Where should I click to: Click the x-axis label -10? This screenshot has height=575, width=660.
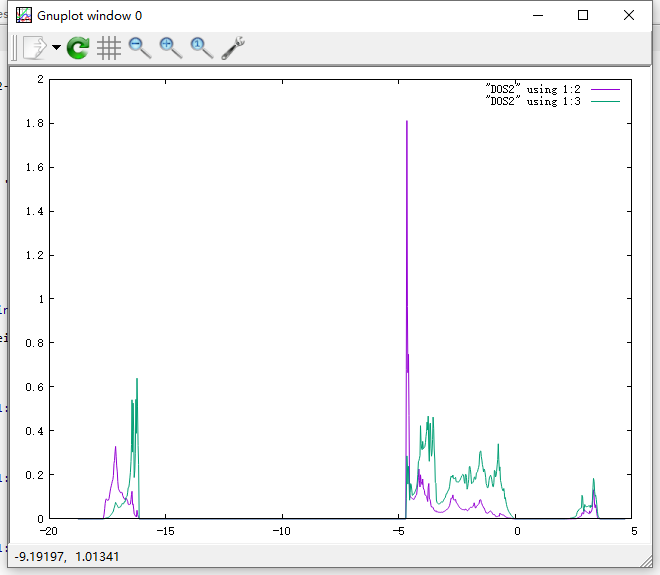pos(282,531)
